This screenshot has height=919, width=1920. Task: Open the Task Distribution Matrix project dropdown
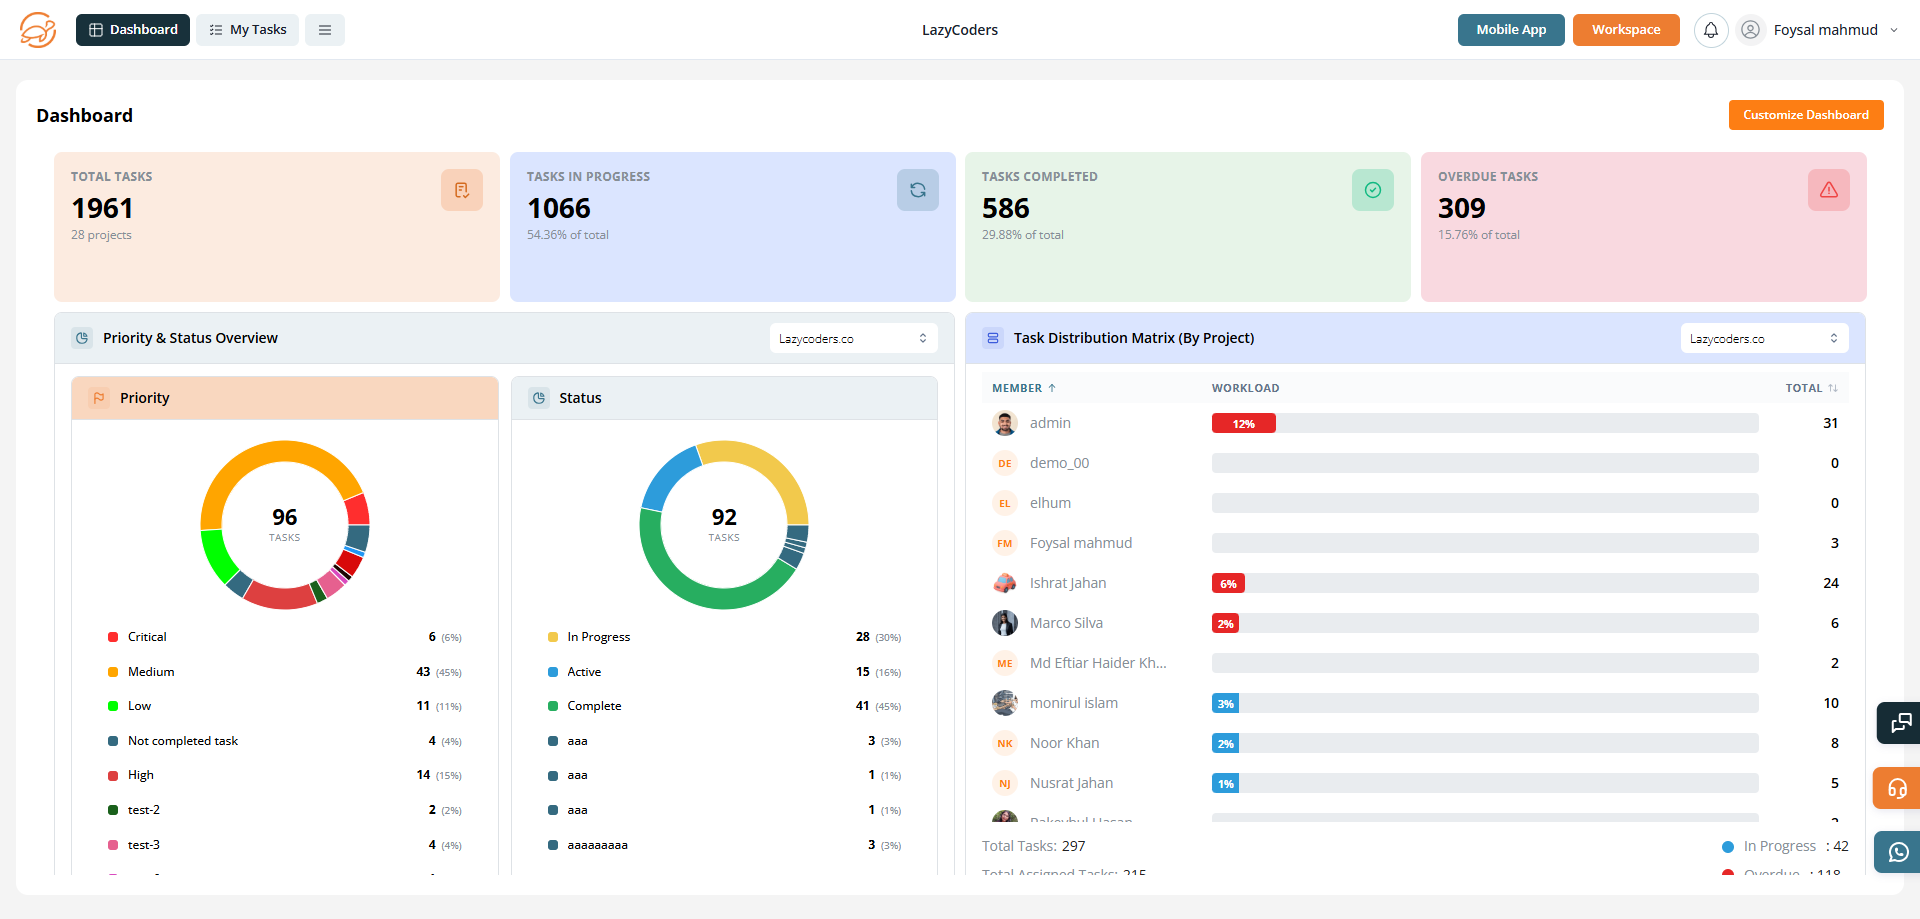pyautogui.click(x=1764, y=339)
